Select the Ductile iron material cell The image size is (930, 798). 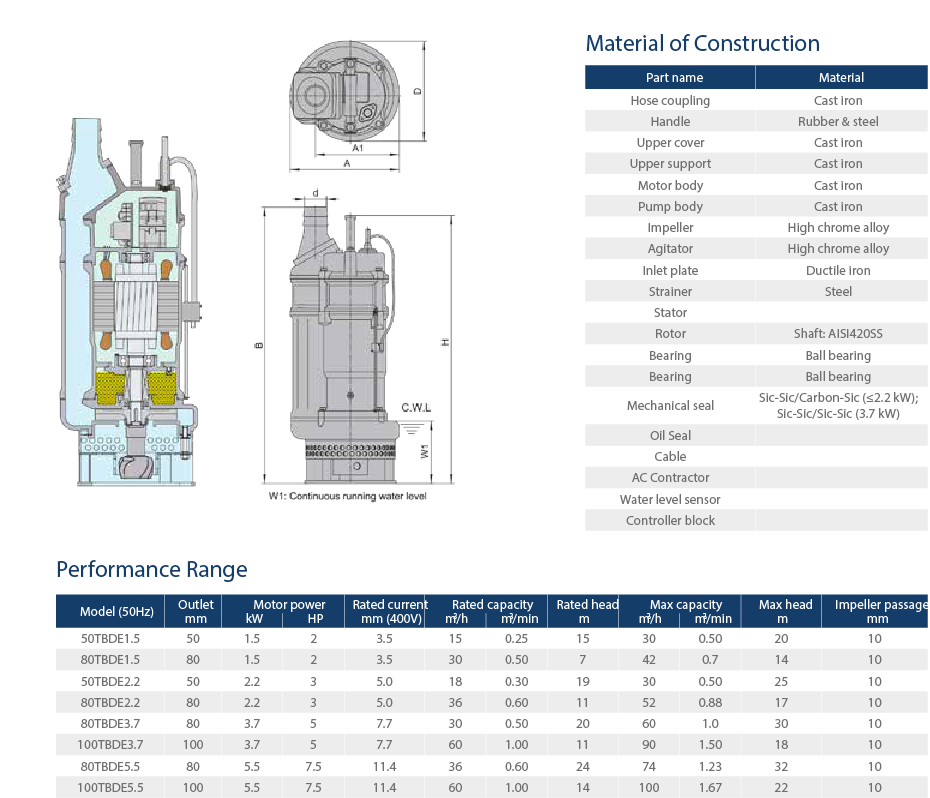tap(838, 270)
